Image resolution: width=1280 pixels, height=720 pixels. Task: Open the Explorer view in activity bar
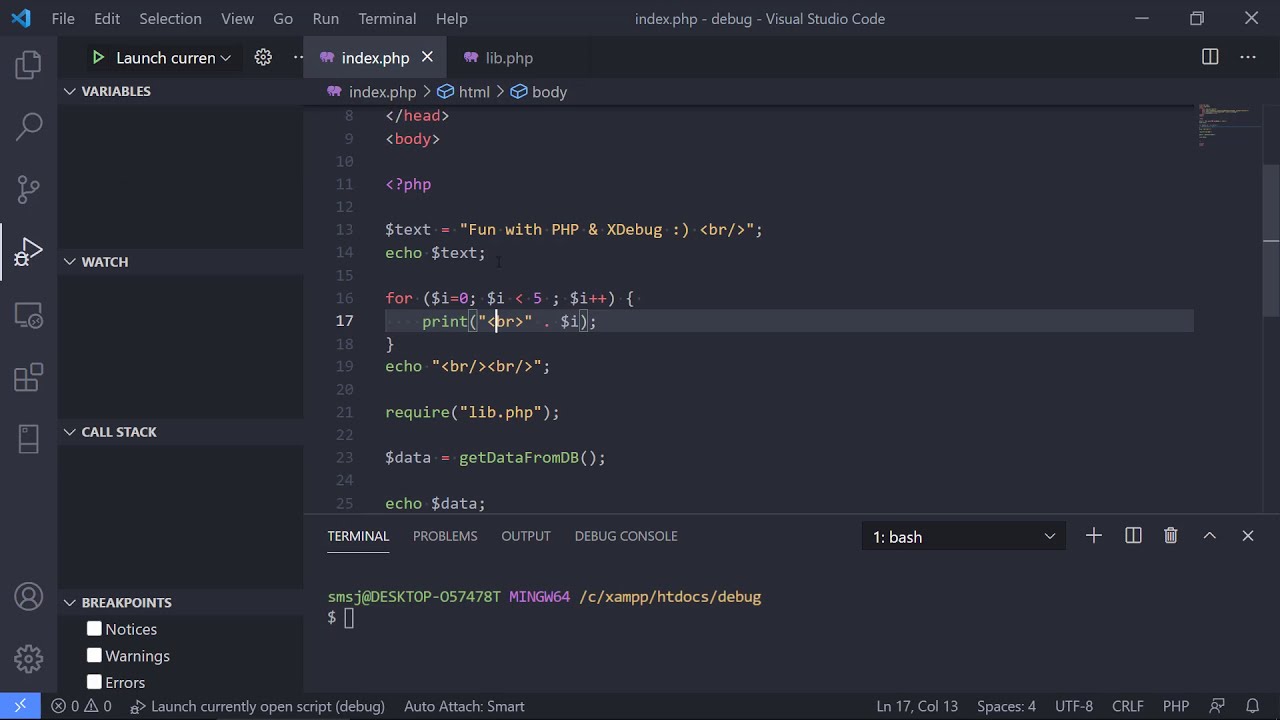tap(29, 66)
